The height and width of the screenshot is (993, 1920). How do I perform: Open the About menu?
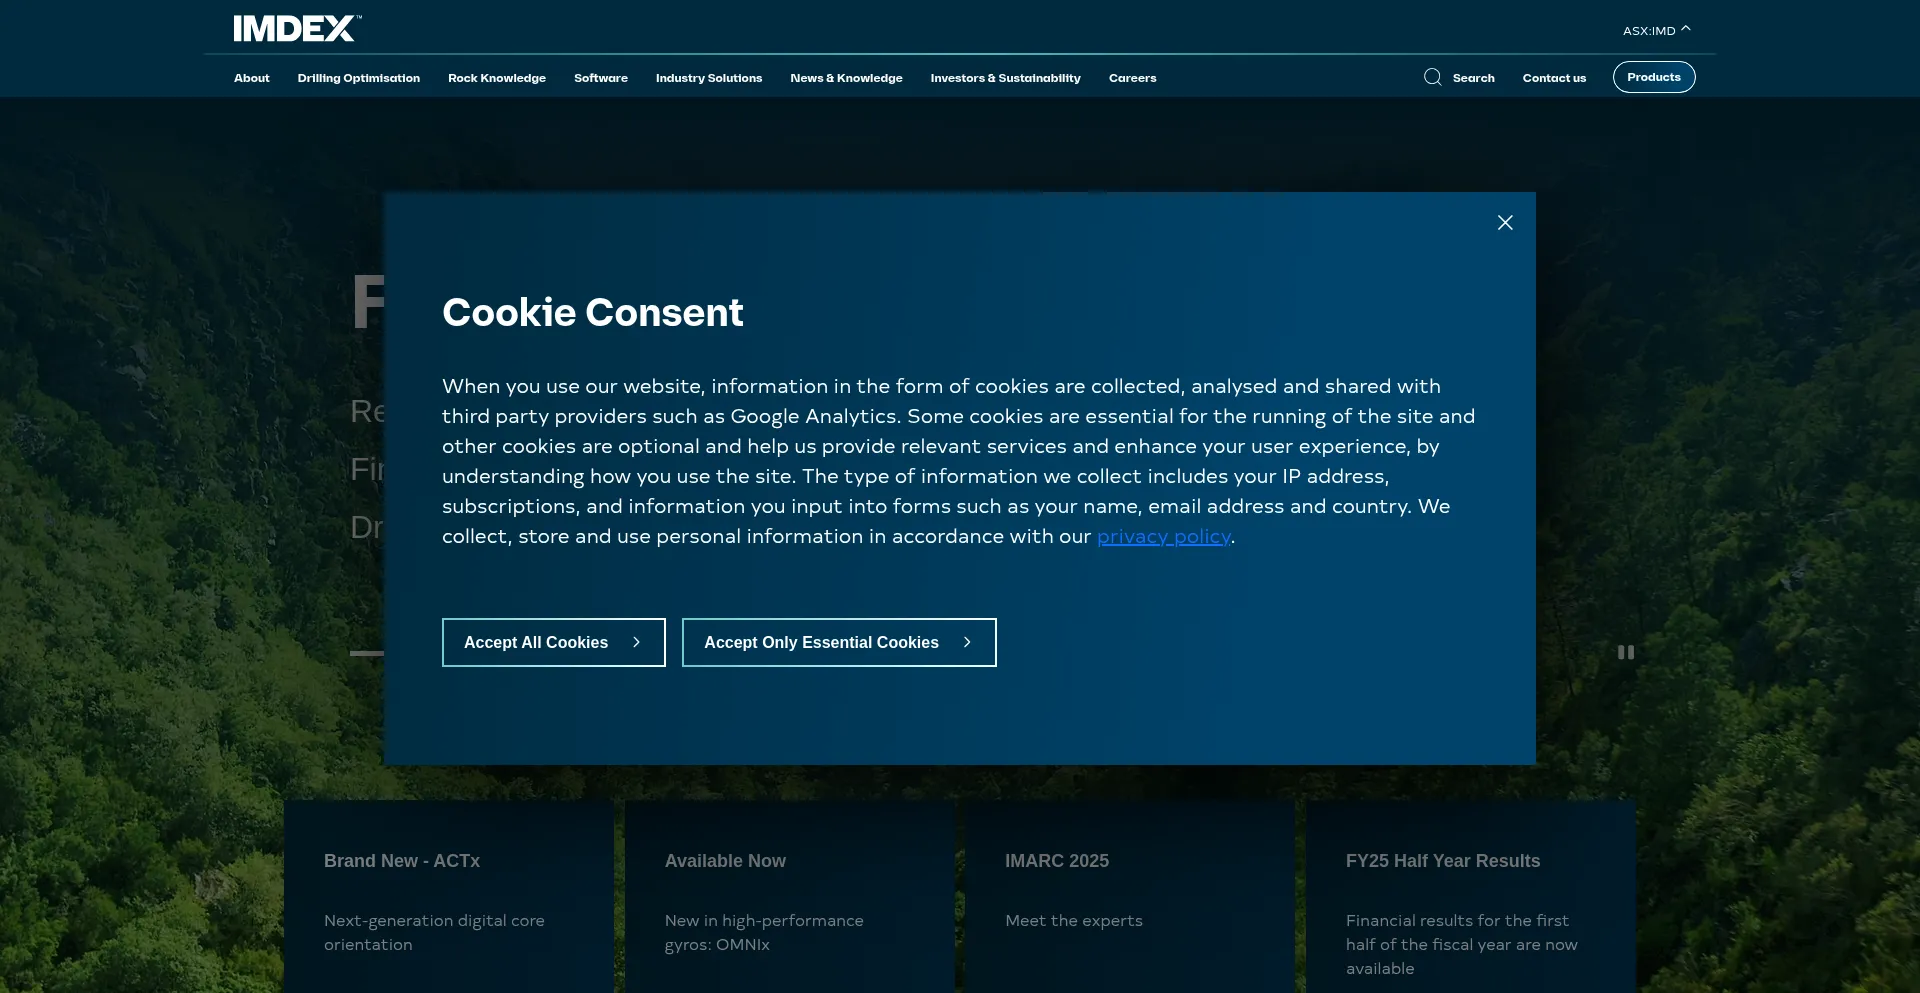pos(251,78)
